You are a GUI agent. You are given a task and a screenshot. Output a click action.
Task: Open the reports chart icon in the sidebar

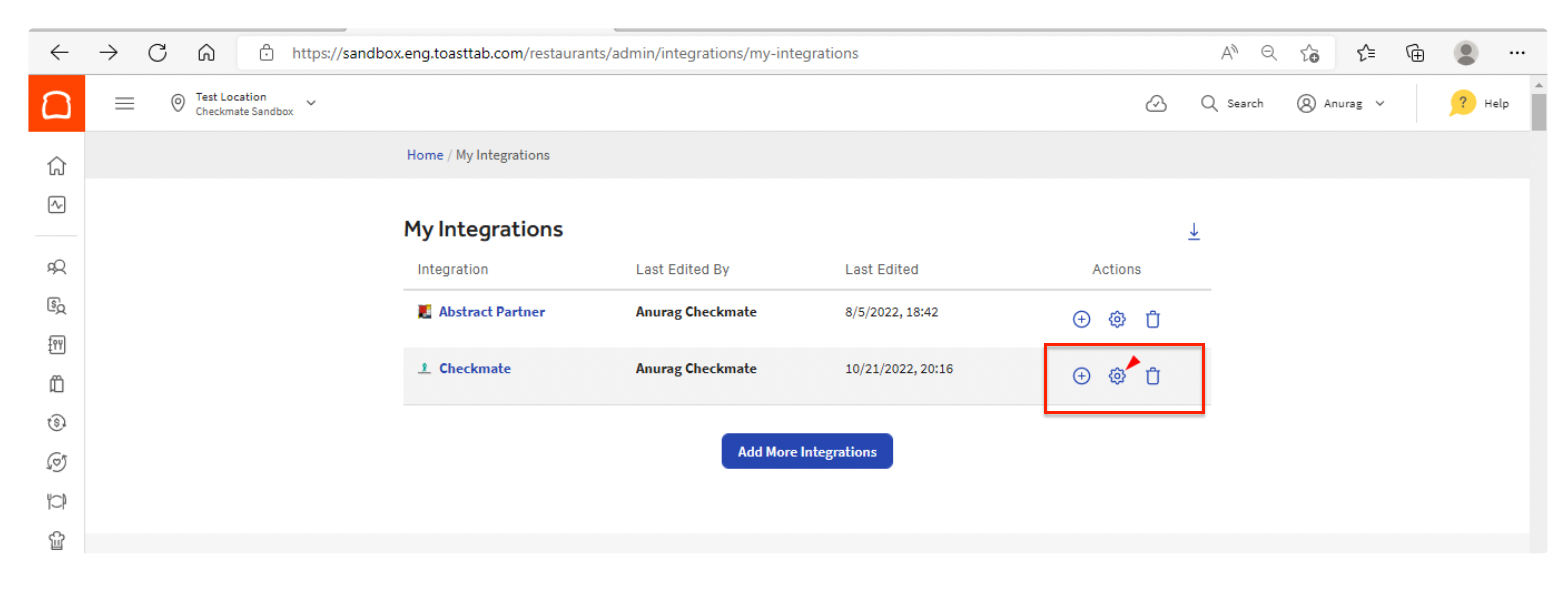57,205
